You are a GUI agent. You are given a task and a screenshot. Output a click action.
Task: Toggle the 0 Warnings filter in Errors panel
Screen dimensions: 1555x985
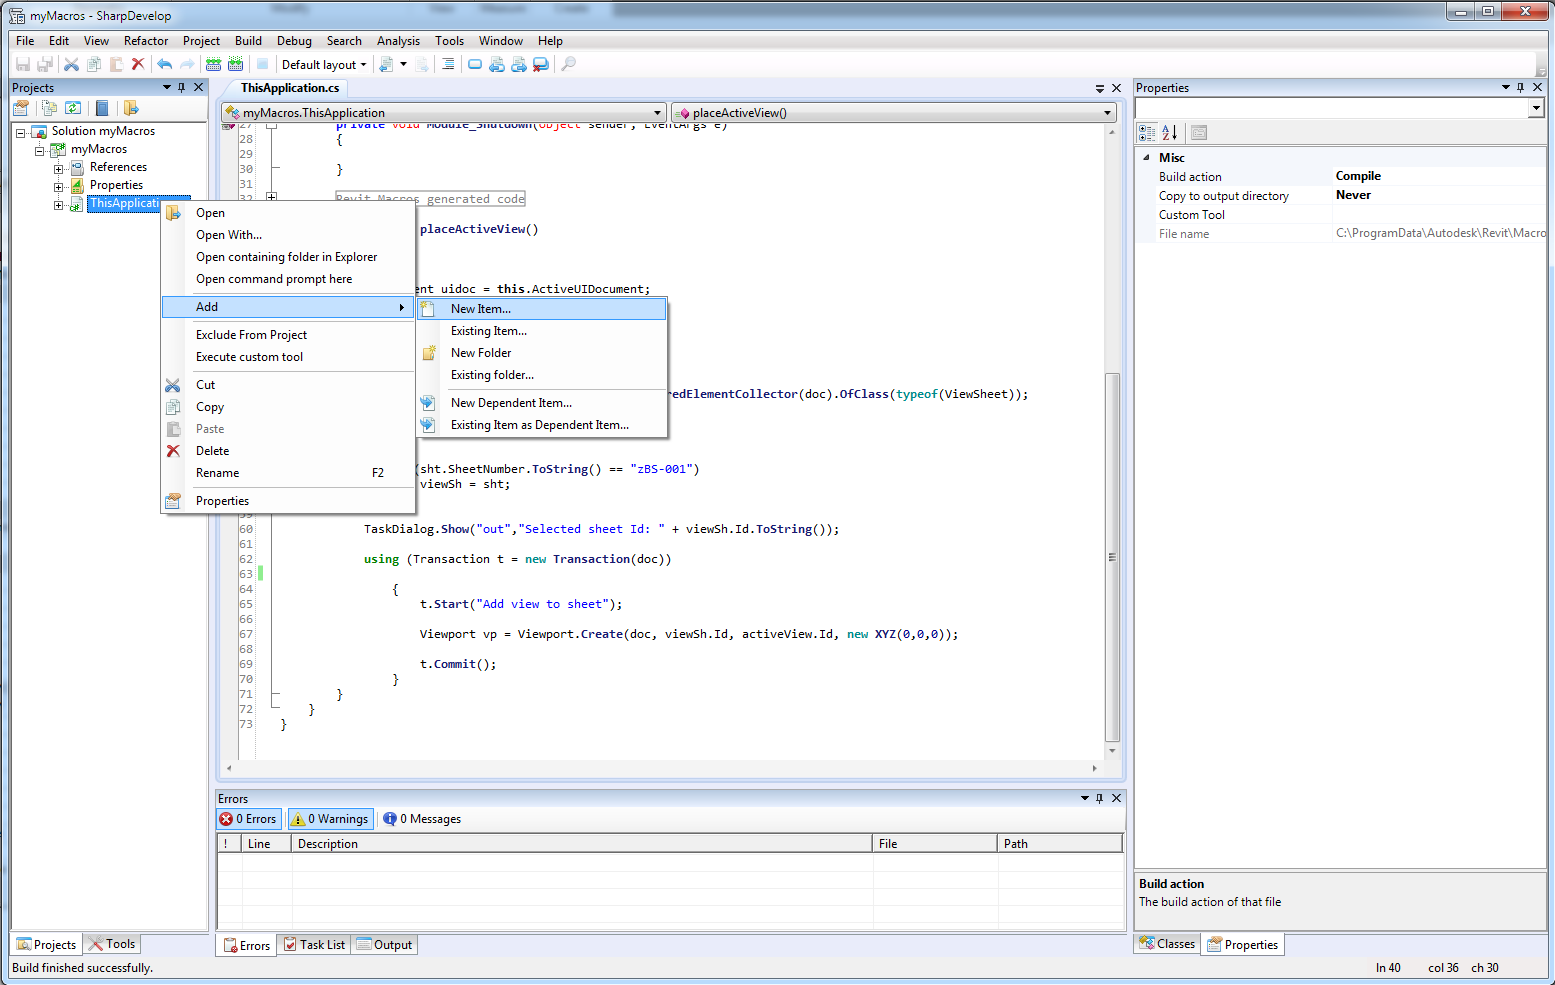pyautogui.click(x=329, y=818)
